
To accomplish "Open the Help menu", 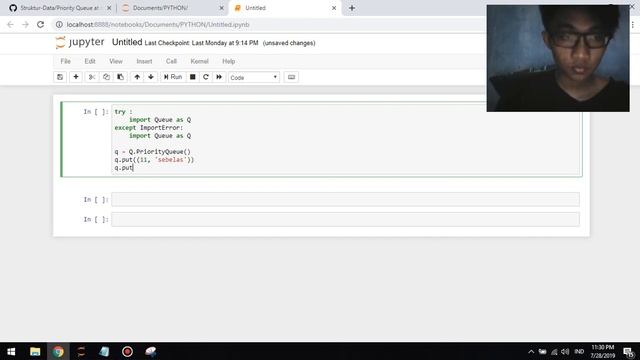I will click(x=229, y=61).
